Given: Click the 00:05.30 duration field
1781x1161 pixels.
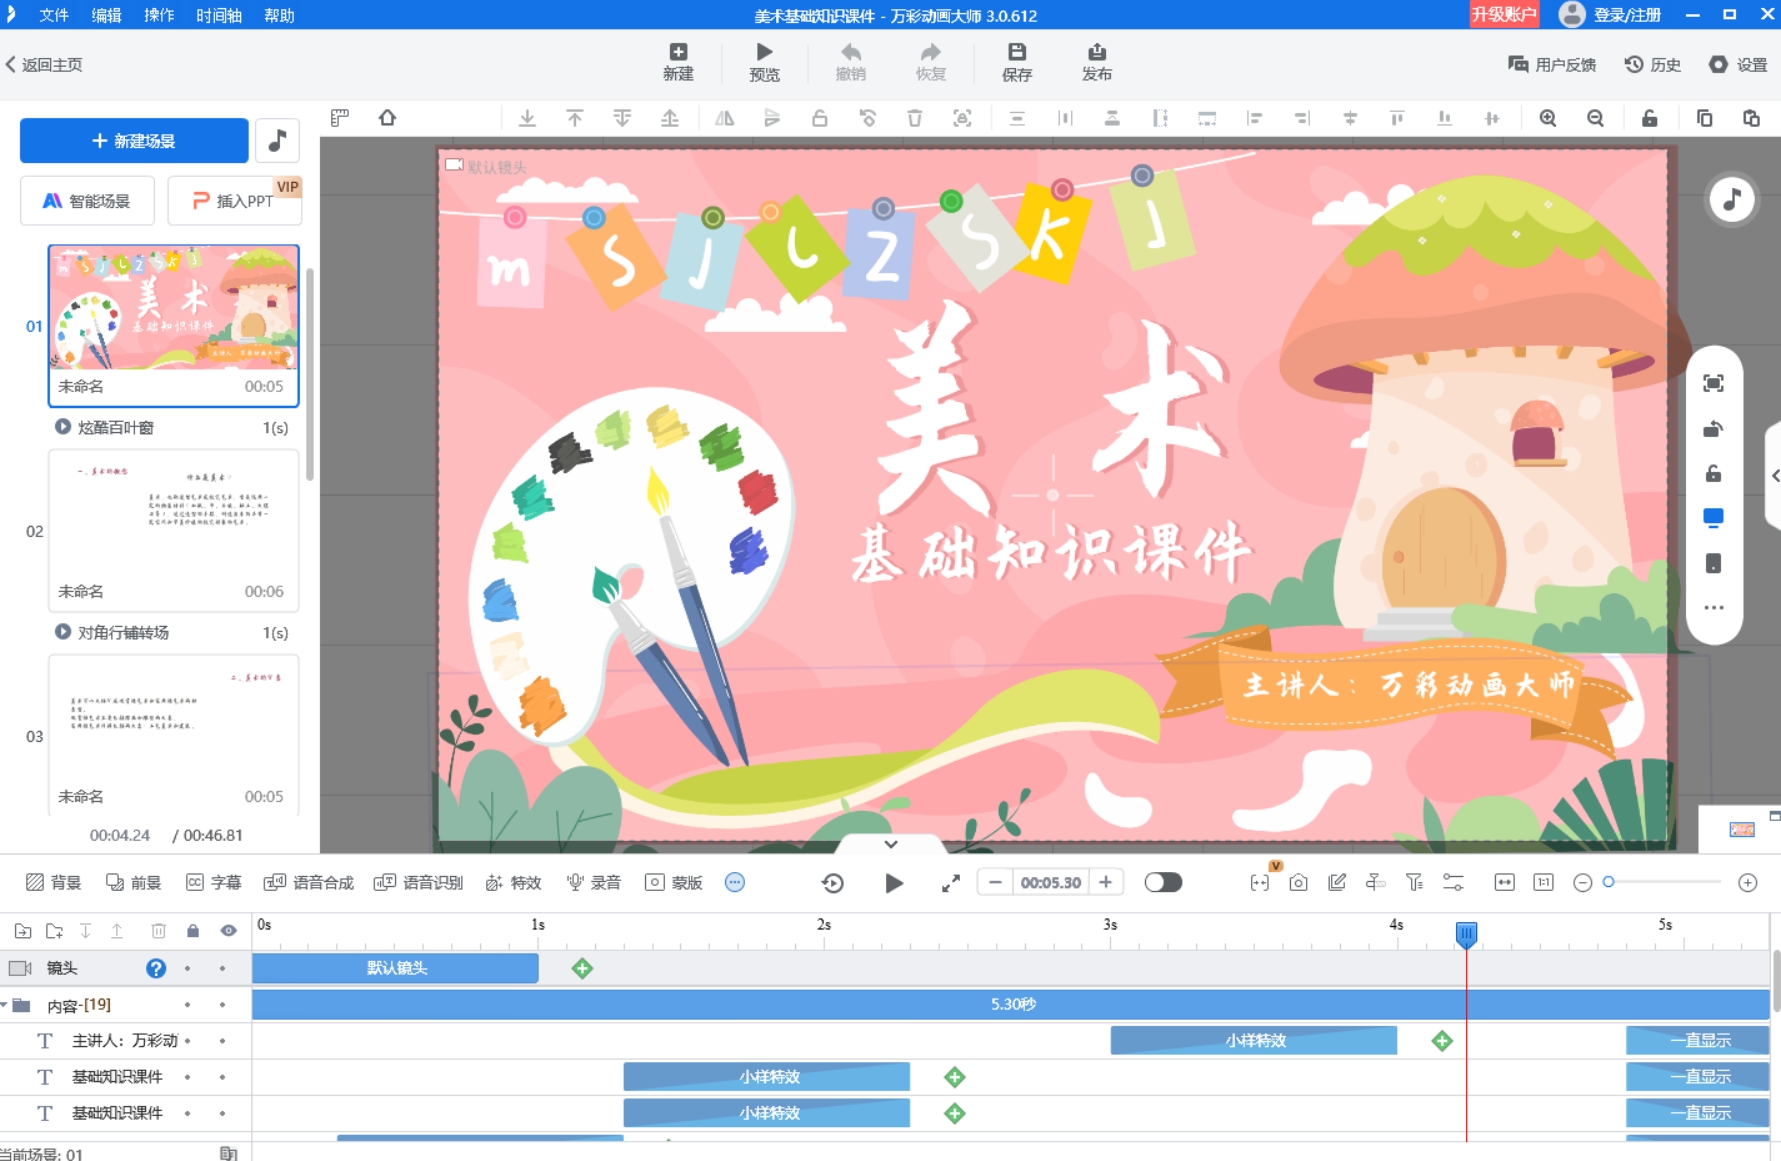Looking at the screenshot, I should coord(1051,882).
